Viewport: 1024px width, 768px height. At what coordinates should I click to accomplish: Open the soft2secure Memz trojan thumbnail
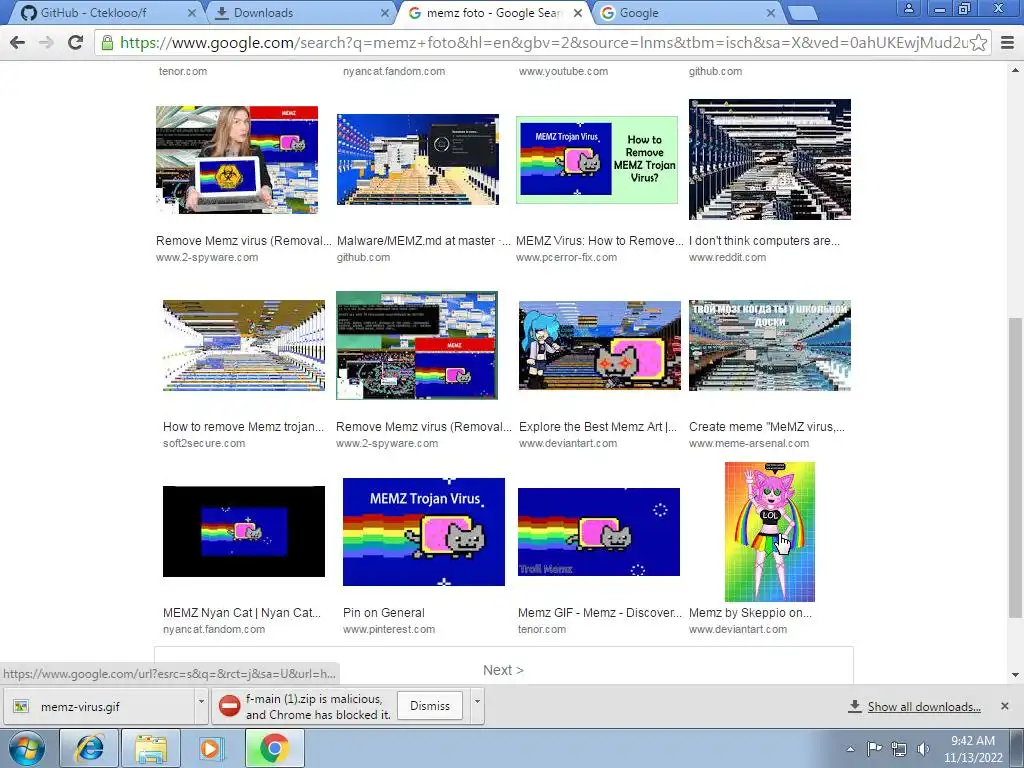pos(244,345)
